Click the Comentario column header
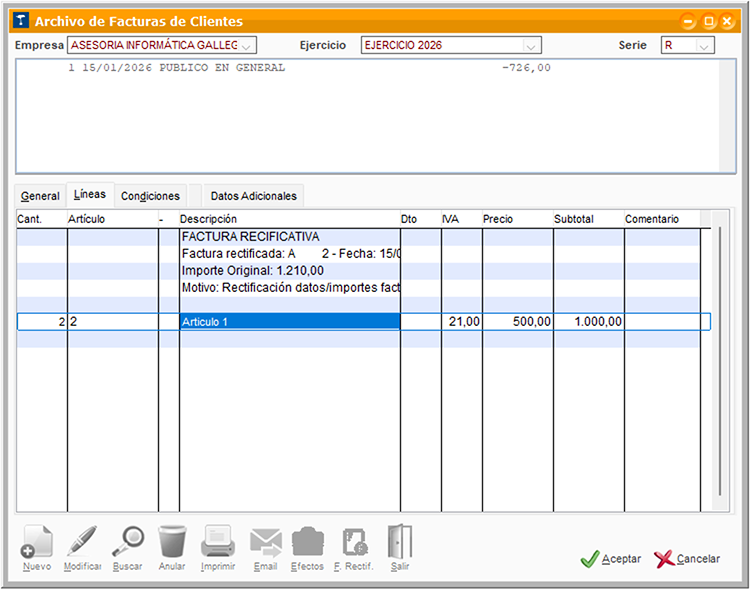This screenshot has height=590, width=750. (662, 219)
